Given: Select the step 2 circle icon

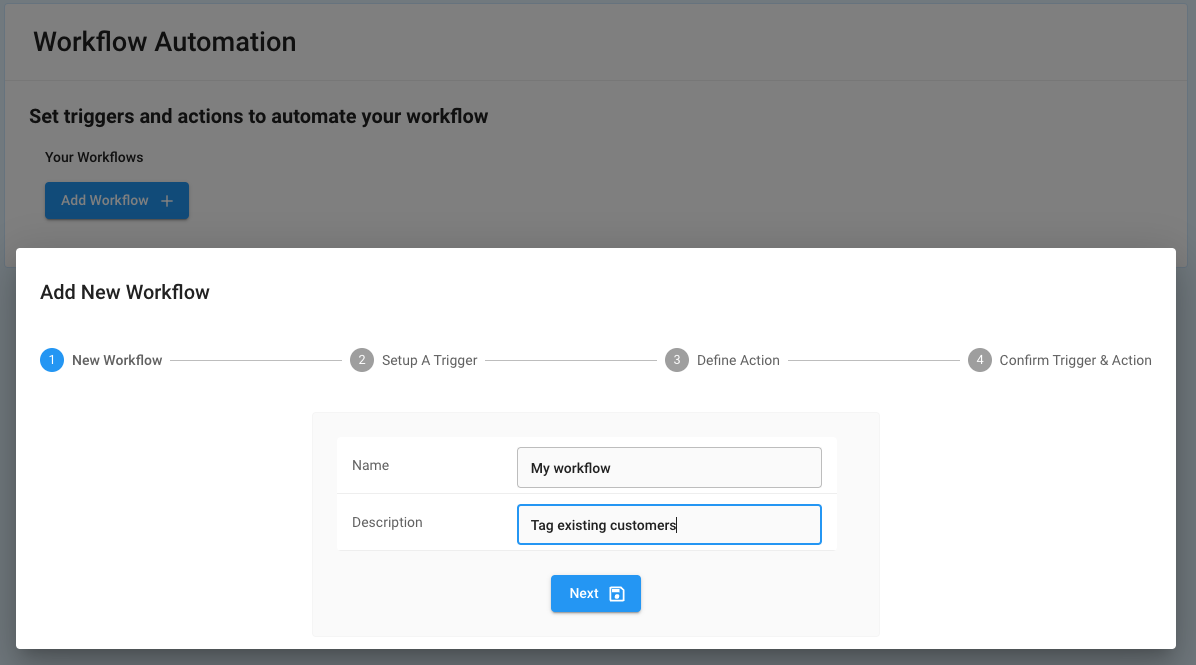Looking at the screenshot, I should pyautogui.click(x=362, y=360).
